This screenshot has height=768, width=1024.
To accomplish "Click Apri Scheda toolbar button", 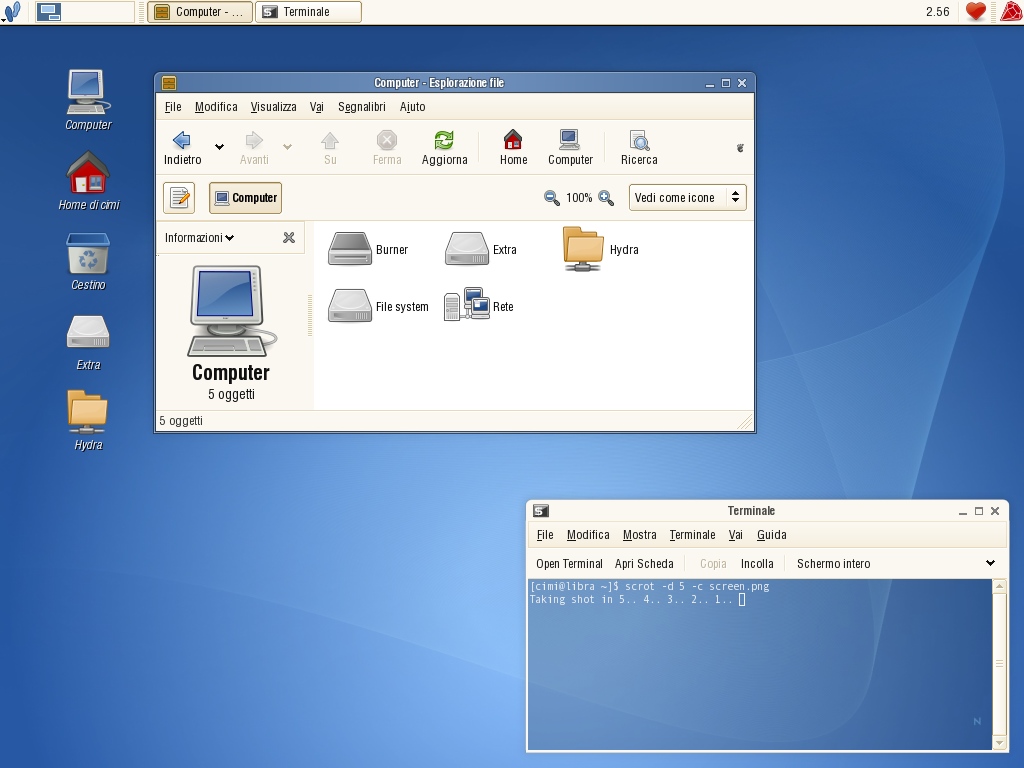I will pos(644,564).
